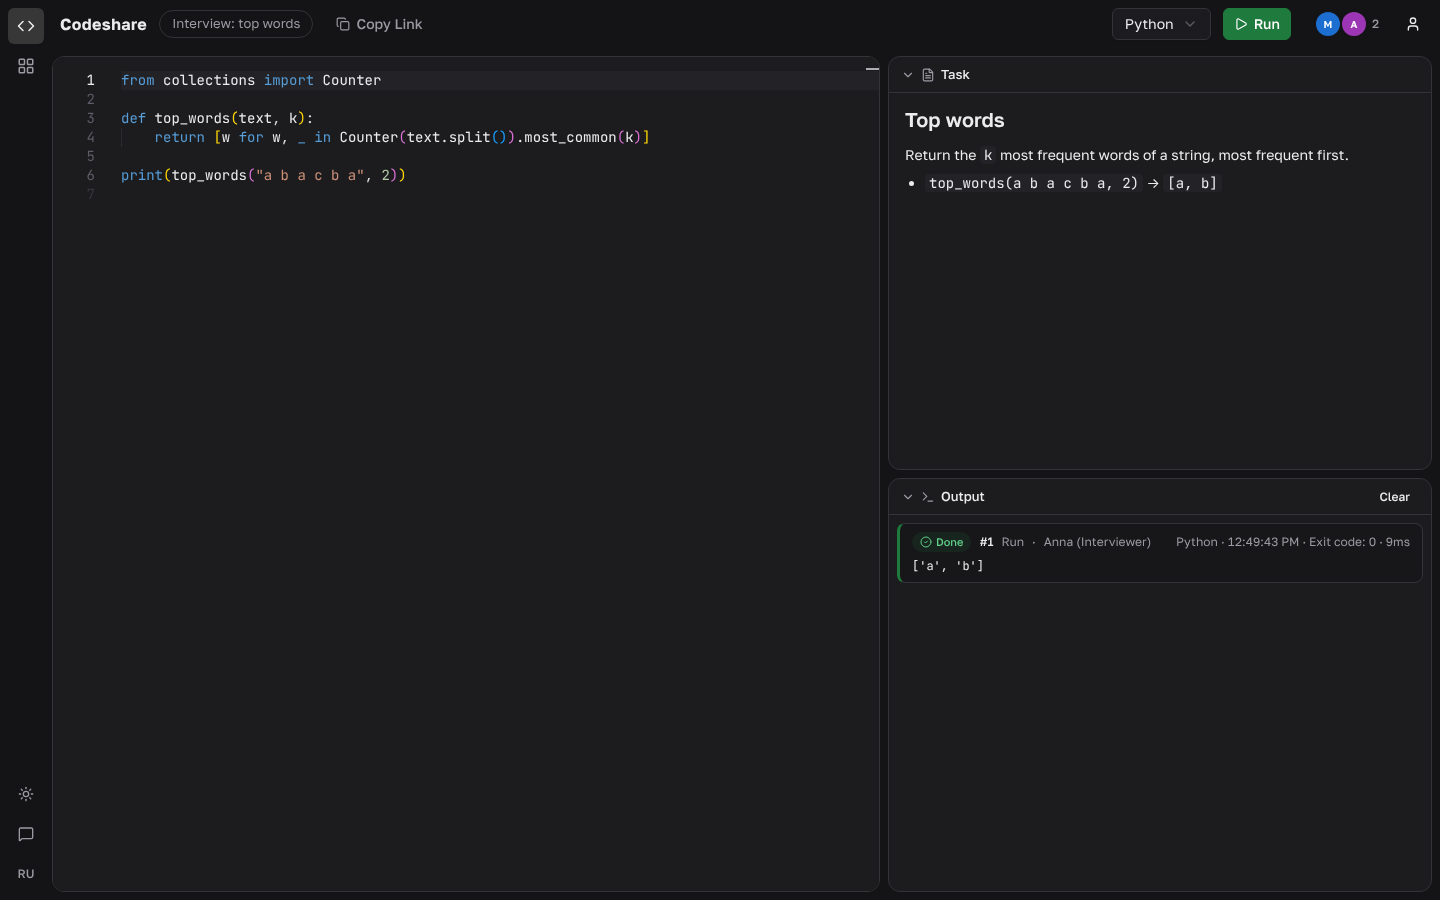The width and height of the screenshot is (1440, 900).
Task: Minimize the editor with dash icon
Action: 872,69
